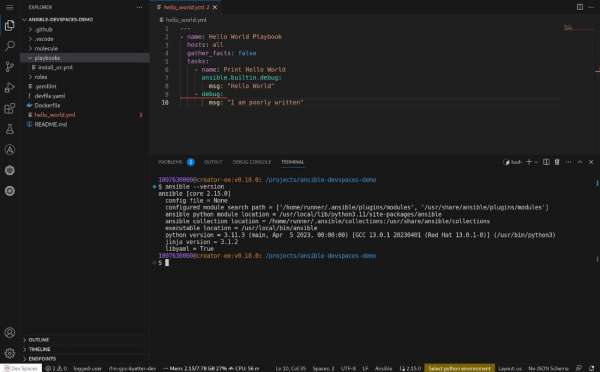Expand the roles folder
The height and width of the screenshot is (372, 600).
coord(41,77)
